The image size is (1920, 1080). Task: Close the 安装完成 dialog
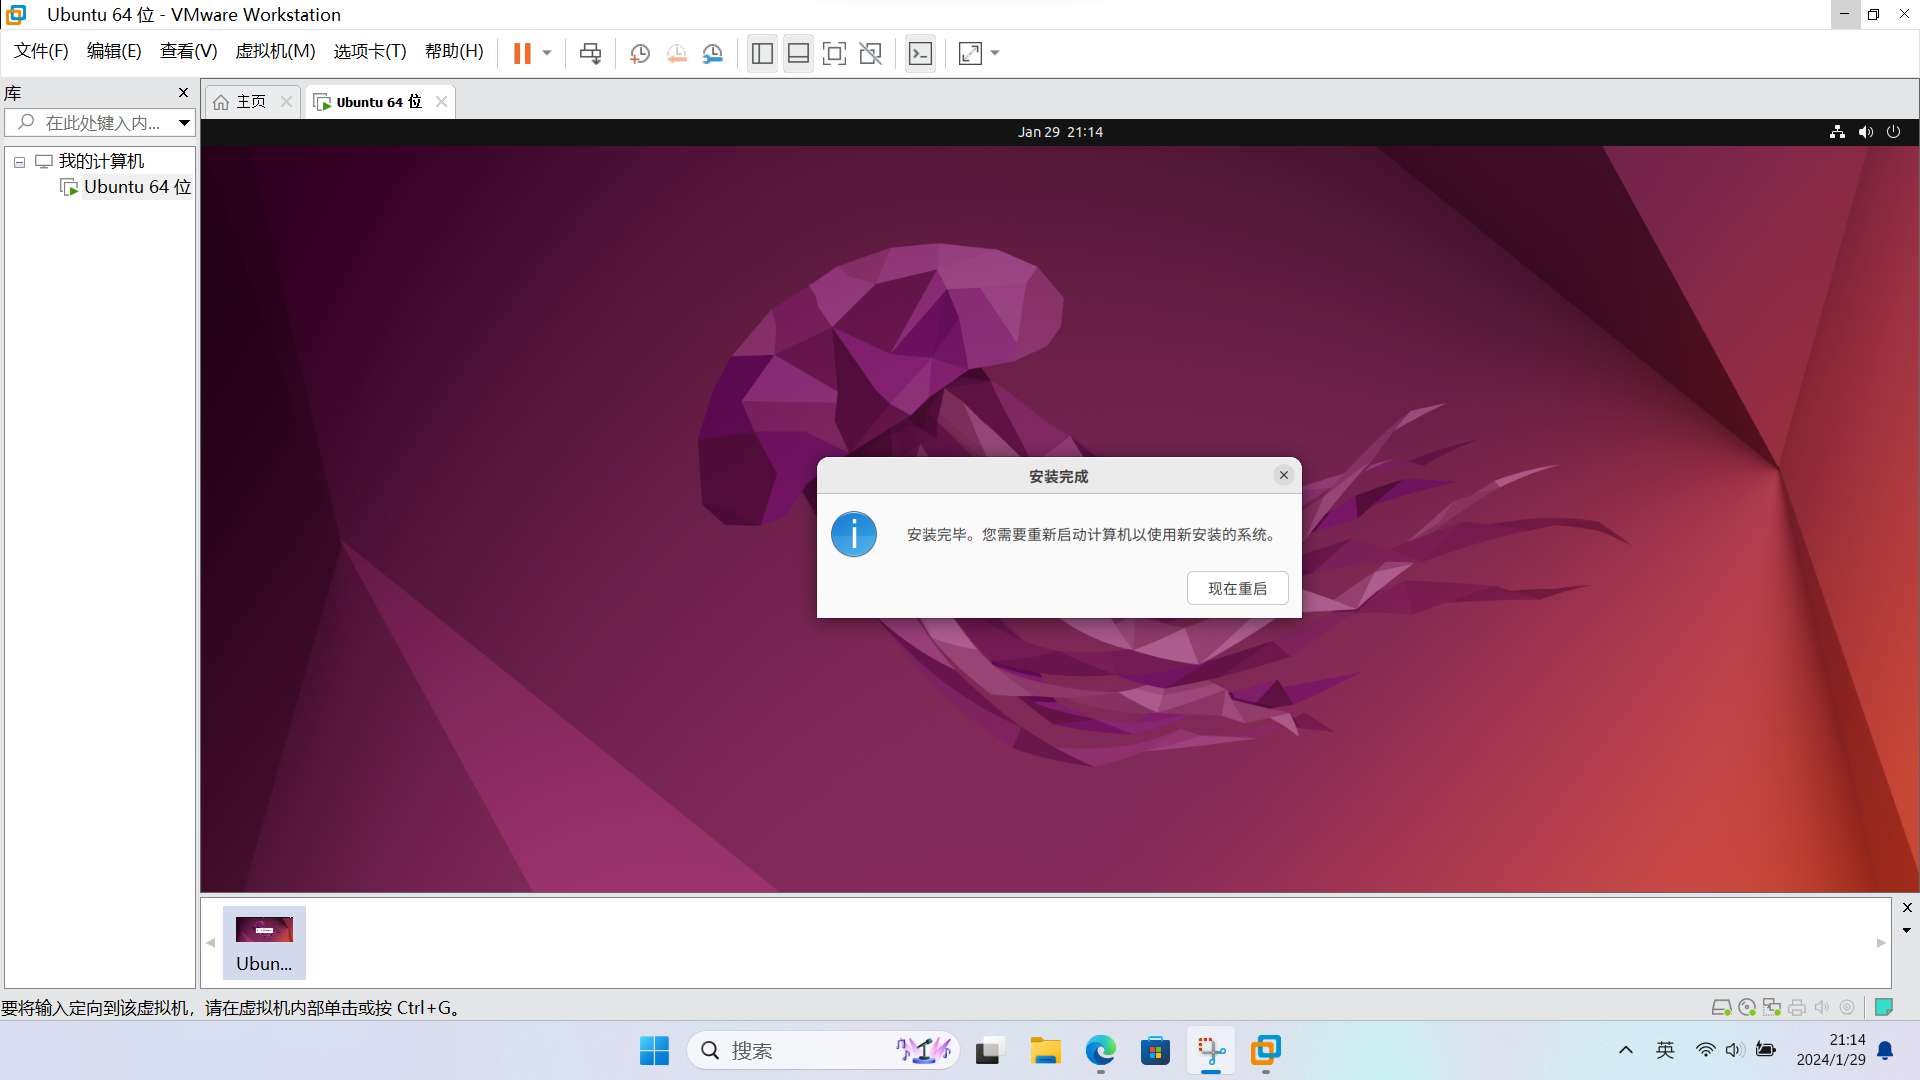1284,475
